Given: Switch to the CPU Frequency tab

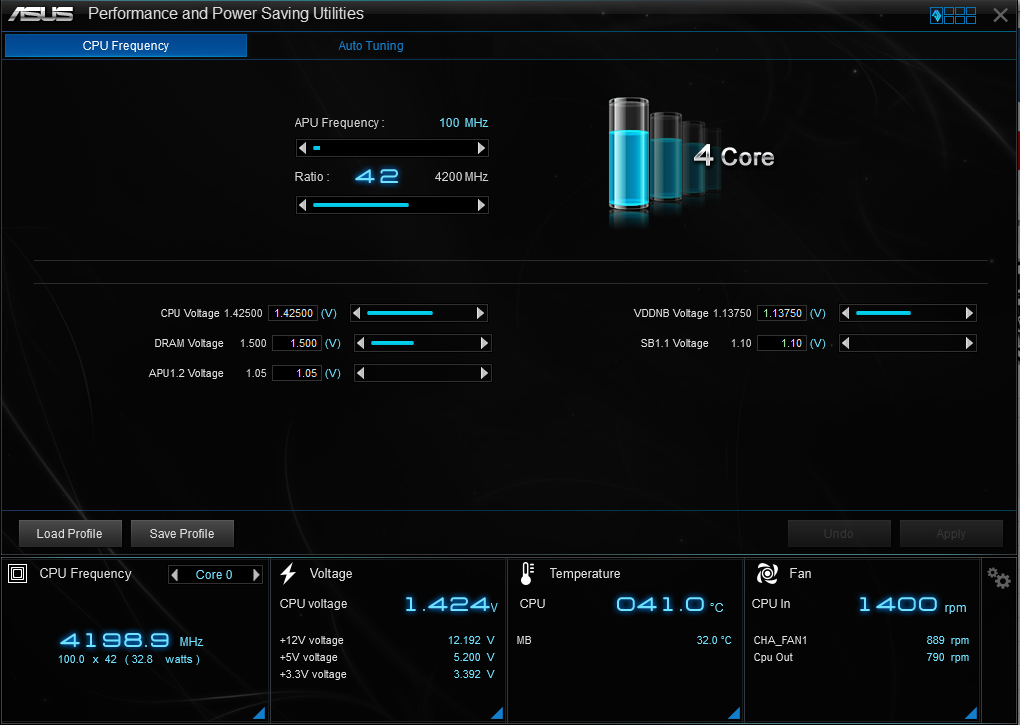Looking at the screenshot, I should 126,46.
